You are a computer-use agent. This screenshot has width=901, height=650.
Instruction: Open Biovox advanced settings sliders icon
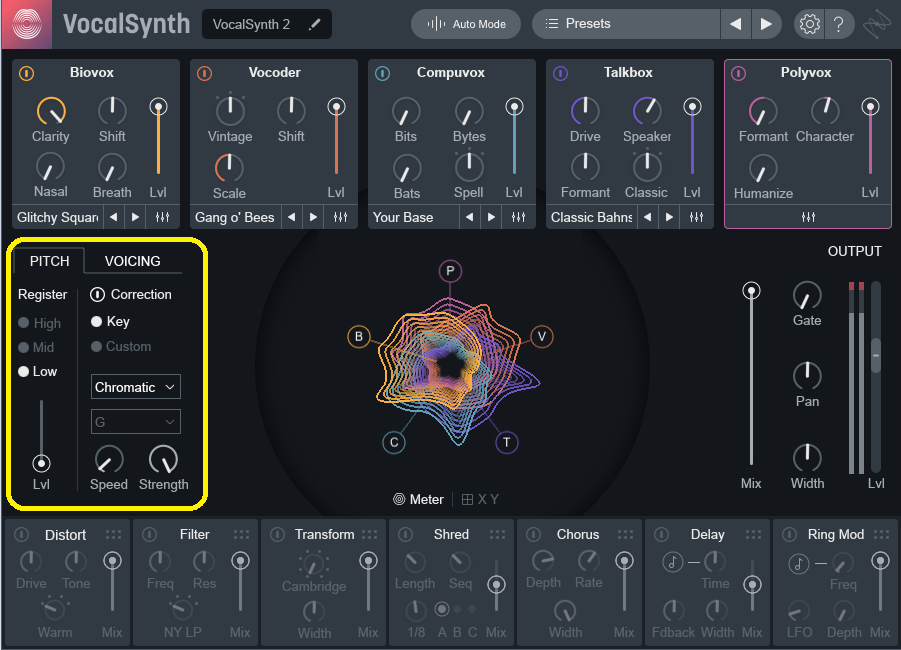tap(163, 217)
